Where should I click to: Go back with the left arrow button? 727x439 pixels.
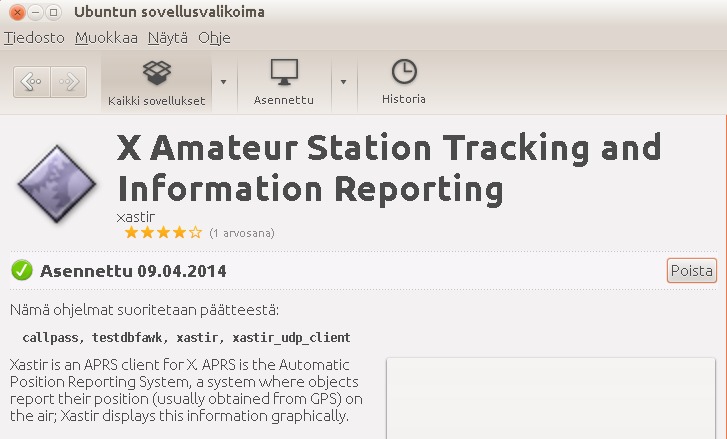pyautogui.click(x=32, y=82)
